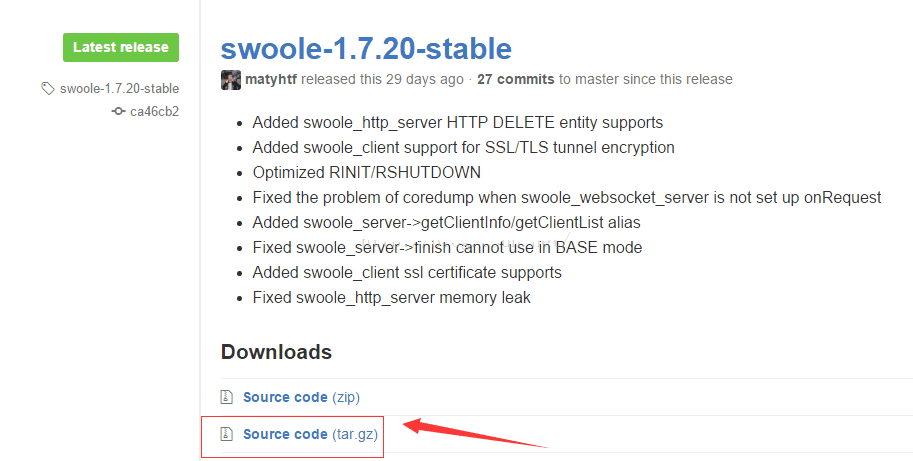Open the swoole-1.7.20-stable release title
Image resolution: width=913 pixels, height=461 pixels.
click(366, 48)
